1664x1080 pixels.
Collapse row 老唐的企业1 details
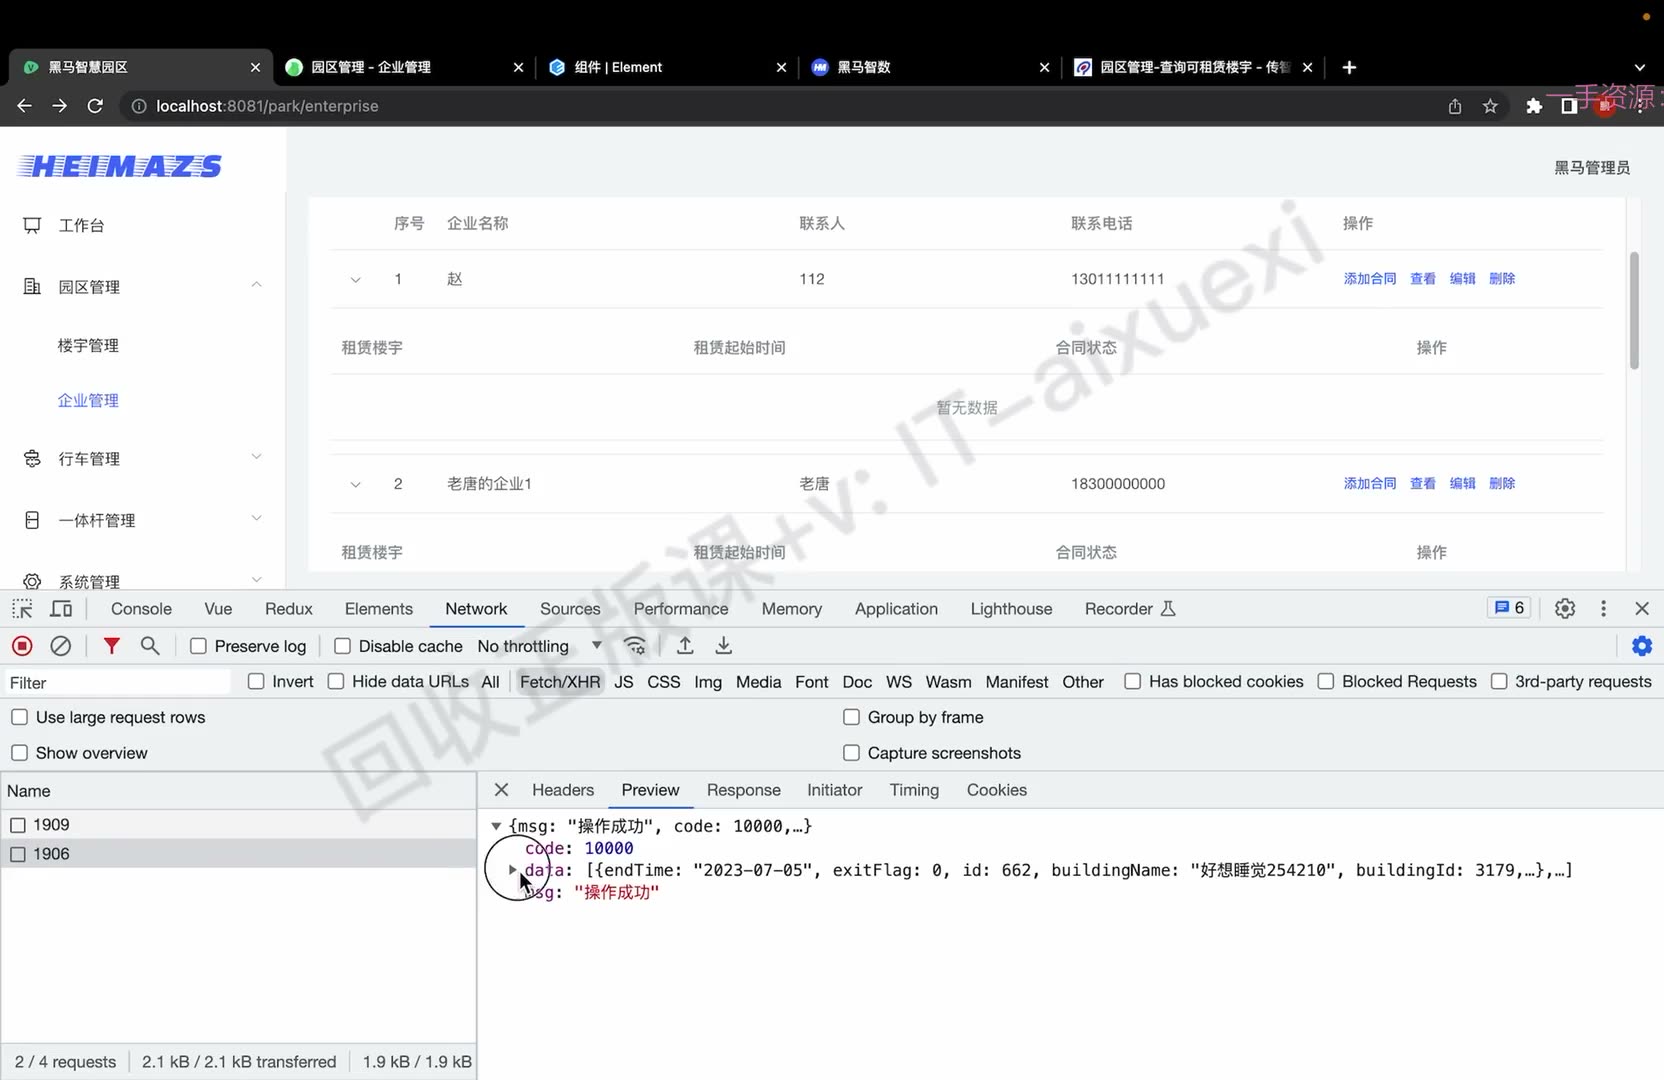pyautogui.click(x=355, y=484)
